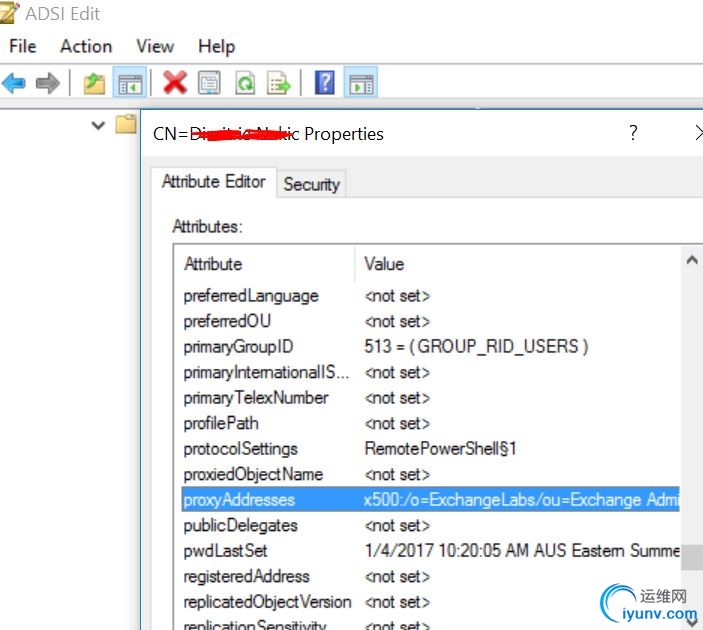
Task: Select the profilePath attribute row
Action: click(x=430, y=423)
